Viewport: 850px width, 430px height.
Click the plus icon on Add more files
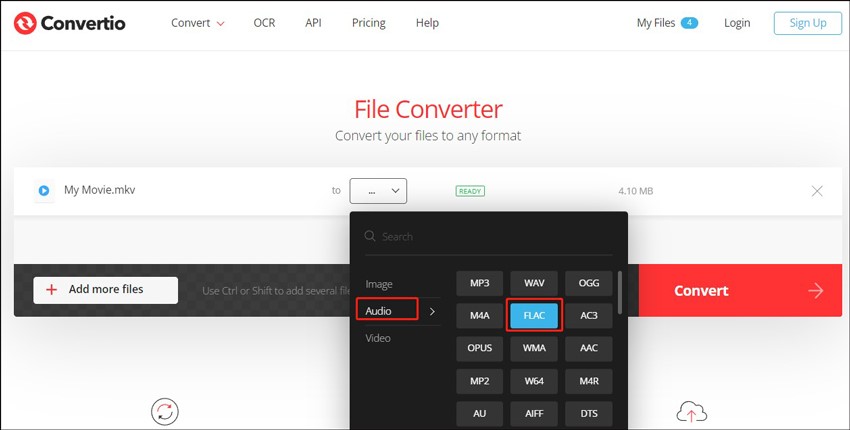(x=51, y=290)
